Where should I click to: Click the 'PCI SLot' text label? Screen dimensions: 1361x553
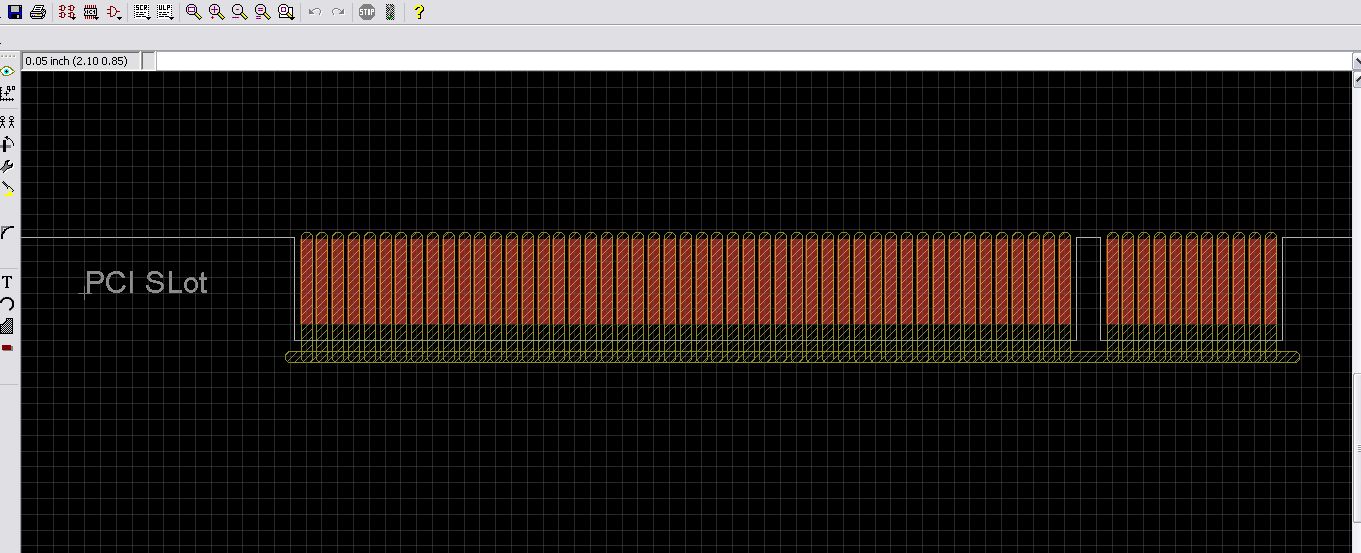coord(147,283)
